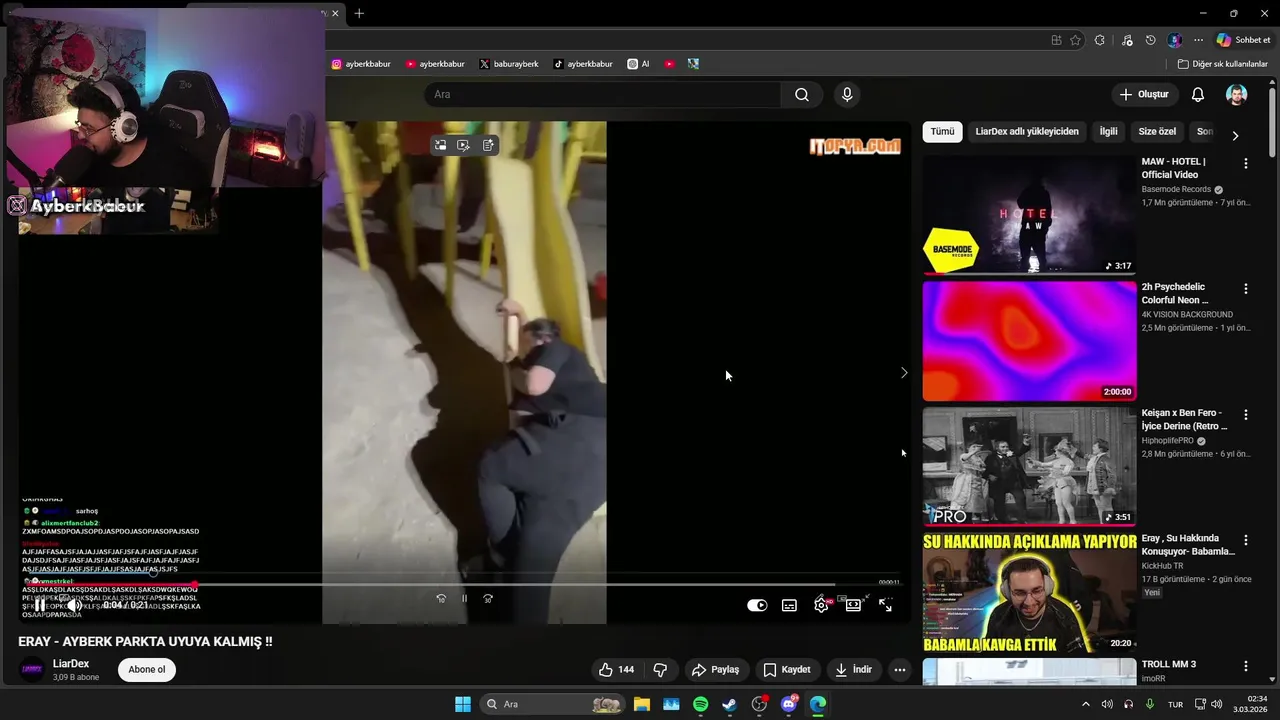Switch to theater mode

pyautogui.click(x=853, y=605)
